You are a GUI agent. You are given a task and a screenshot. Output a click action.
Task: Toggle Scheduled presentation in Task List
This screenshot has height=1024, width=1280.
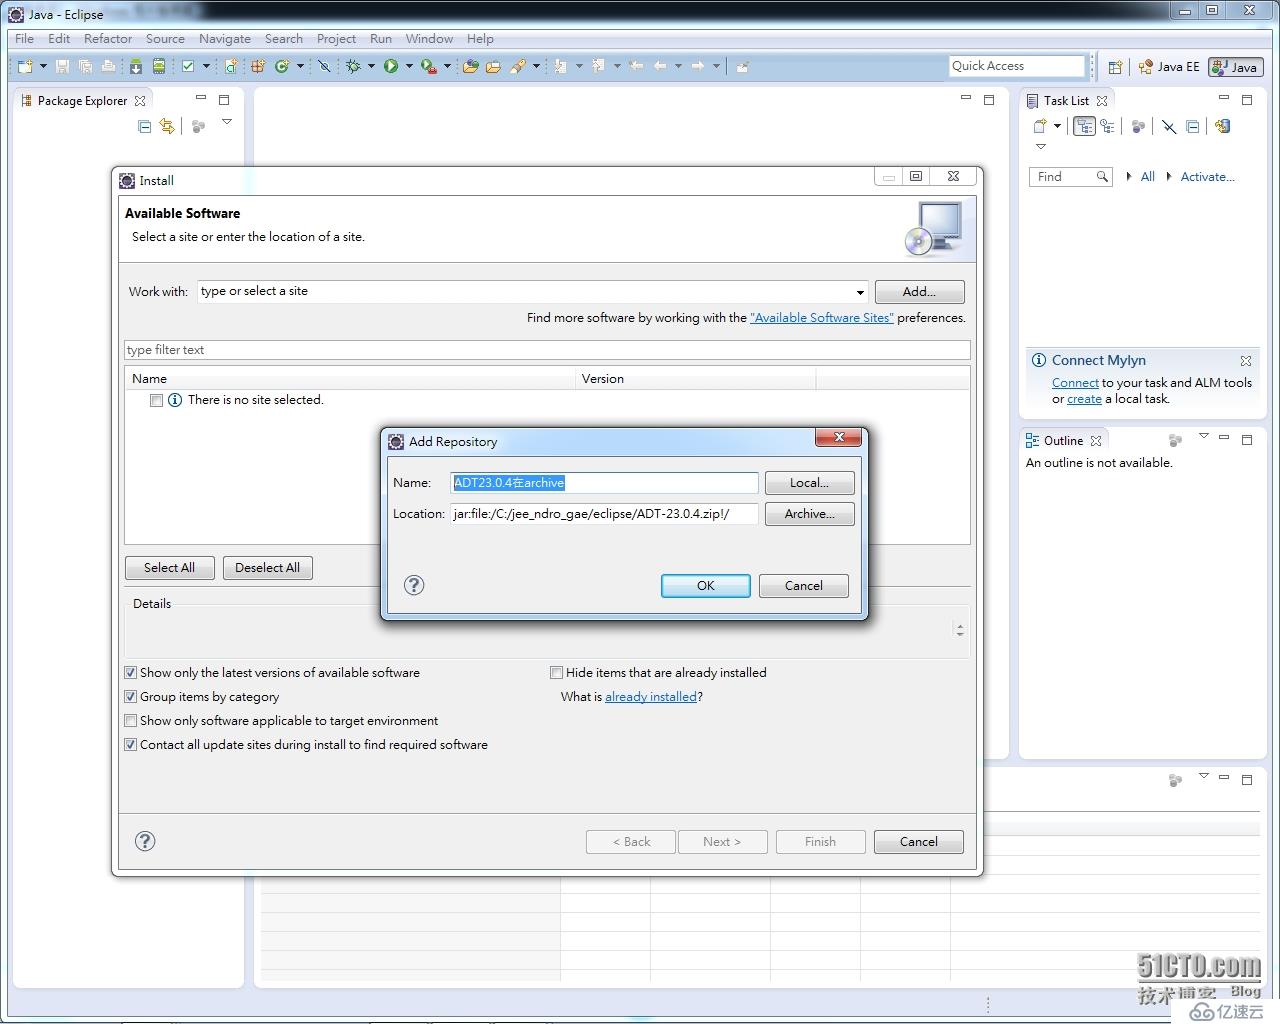(x=1107, y=126)
